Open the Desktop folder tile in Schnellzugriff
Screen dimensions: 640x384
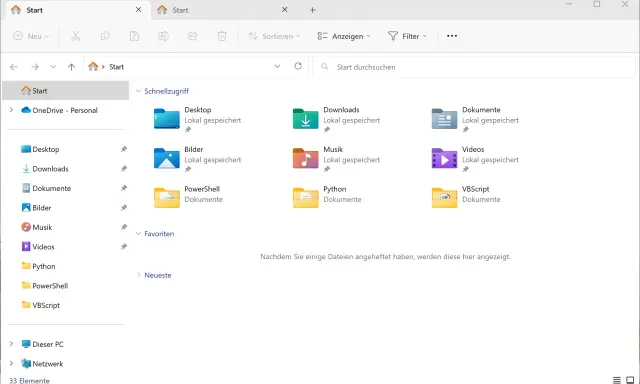pos(198,119)
